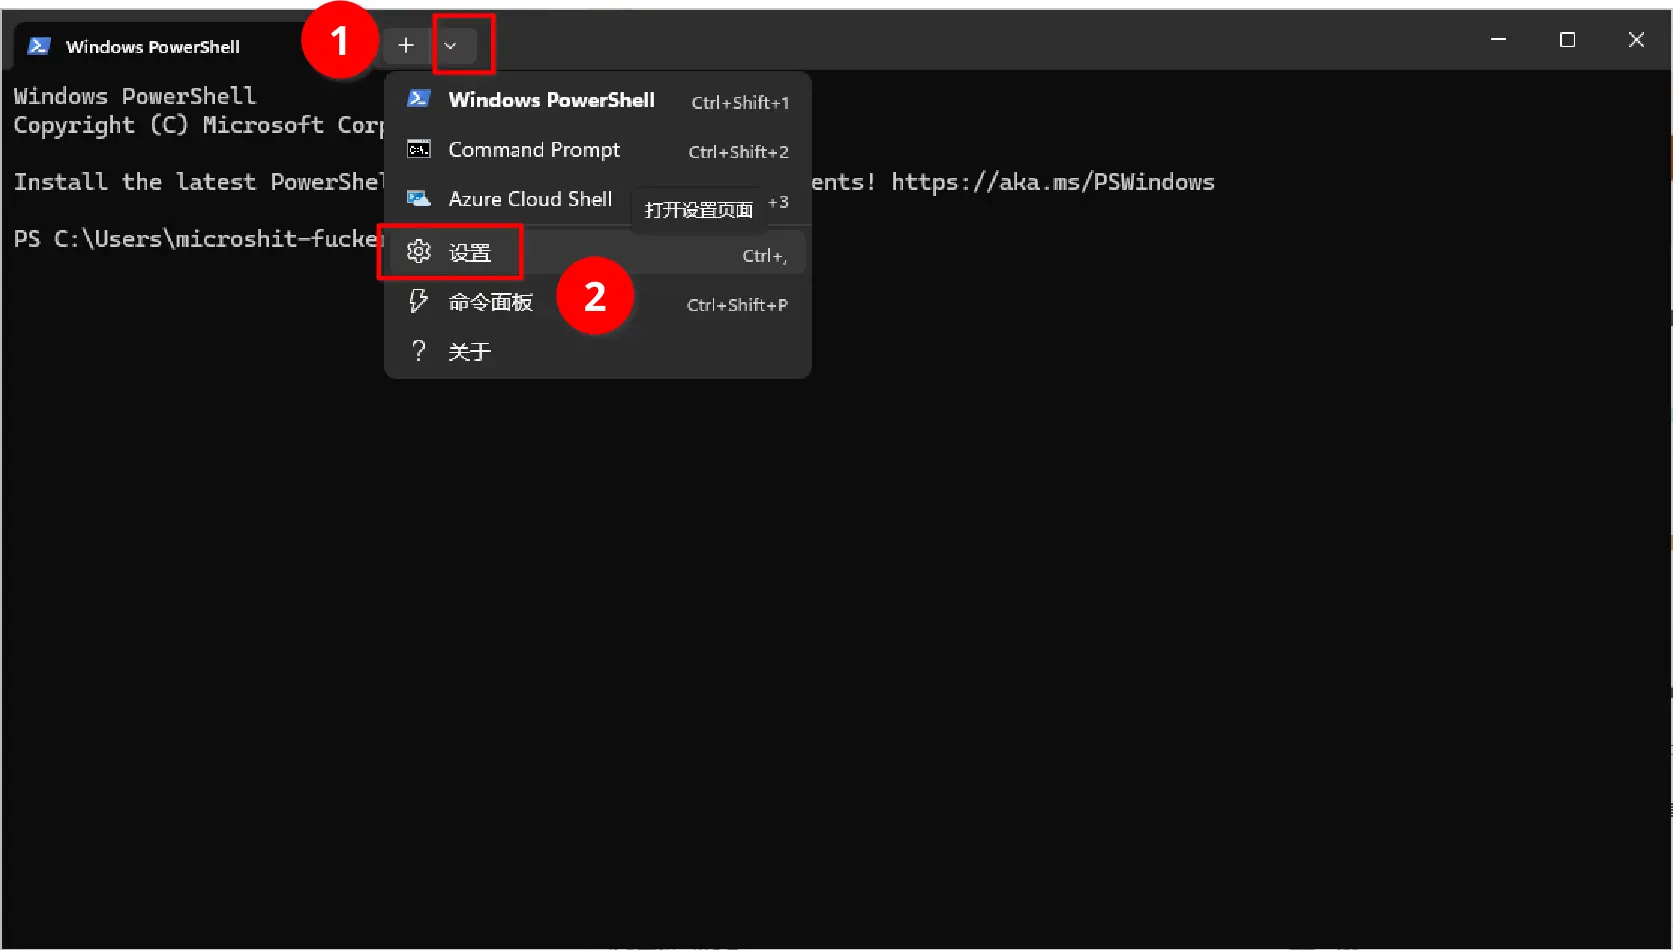This screenshot has height=951, width=1673.
Task: Expand the new tab dropdown chevron
Action: (451, 45)
